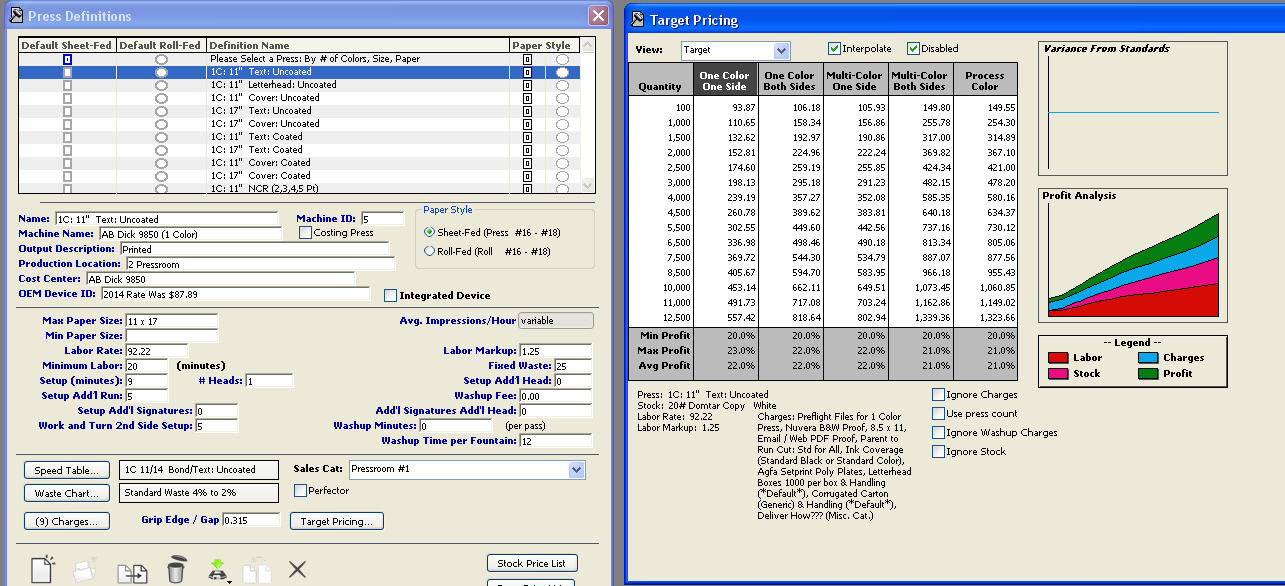Screen dimensions: 1285x586
Task: Check the Ignore Washup Charges option
Action: tap(938, 433)
